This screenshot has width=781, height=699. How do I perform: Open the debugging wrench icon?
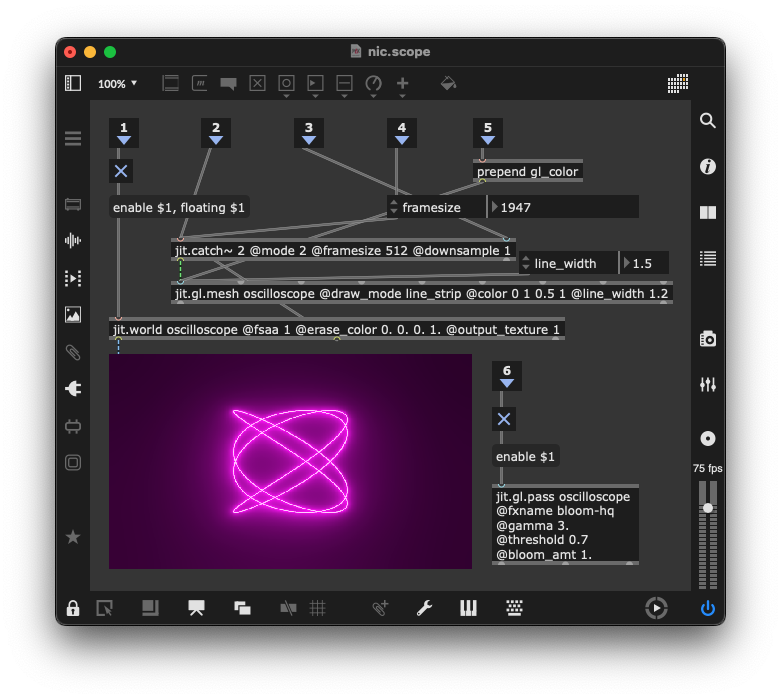point(424,608)
